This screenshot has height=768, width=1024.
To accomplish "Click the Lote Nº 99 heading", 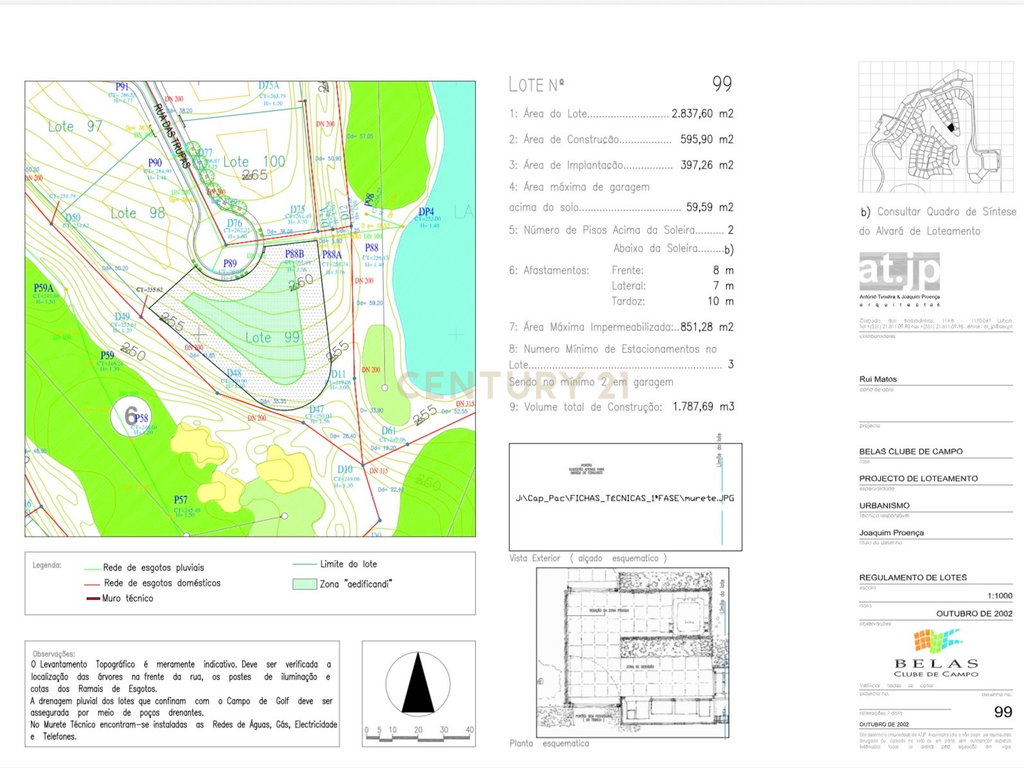I will tap(620, 84).
